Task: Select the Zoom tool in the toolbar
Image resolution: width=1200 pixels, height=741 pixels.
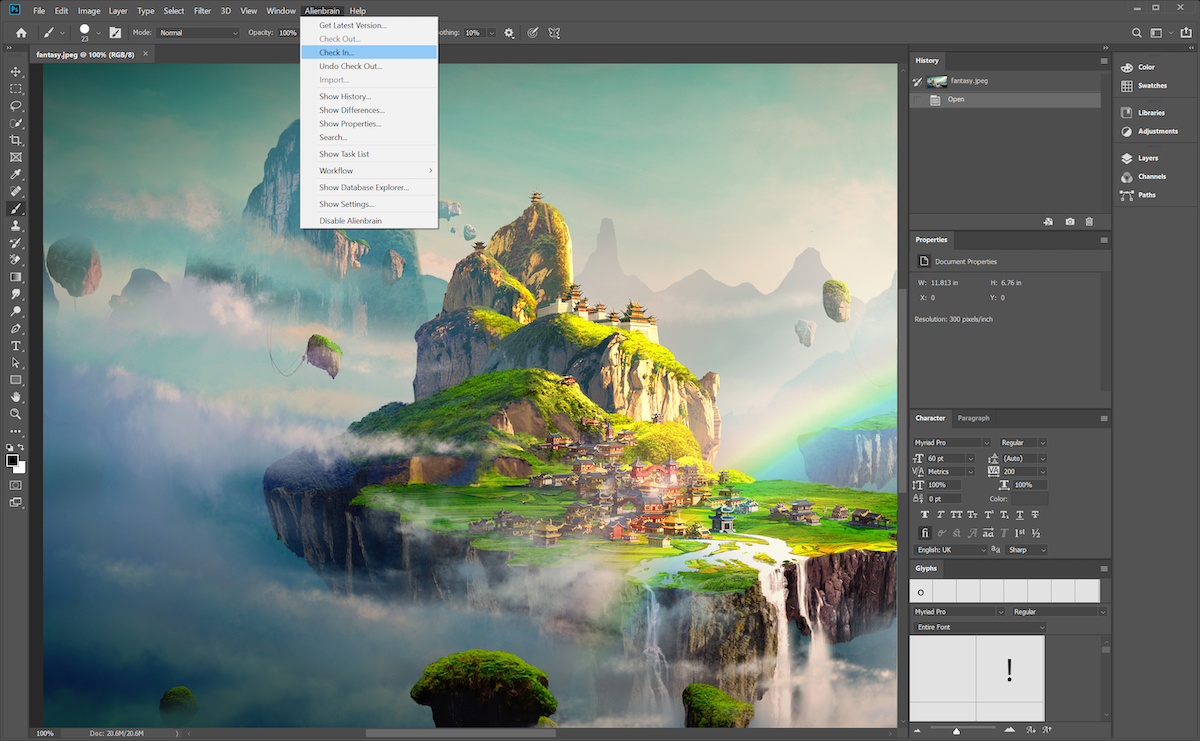Action: 16,413
